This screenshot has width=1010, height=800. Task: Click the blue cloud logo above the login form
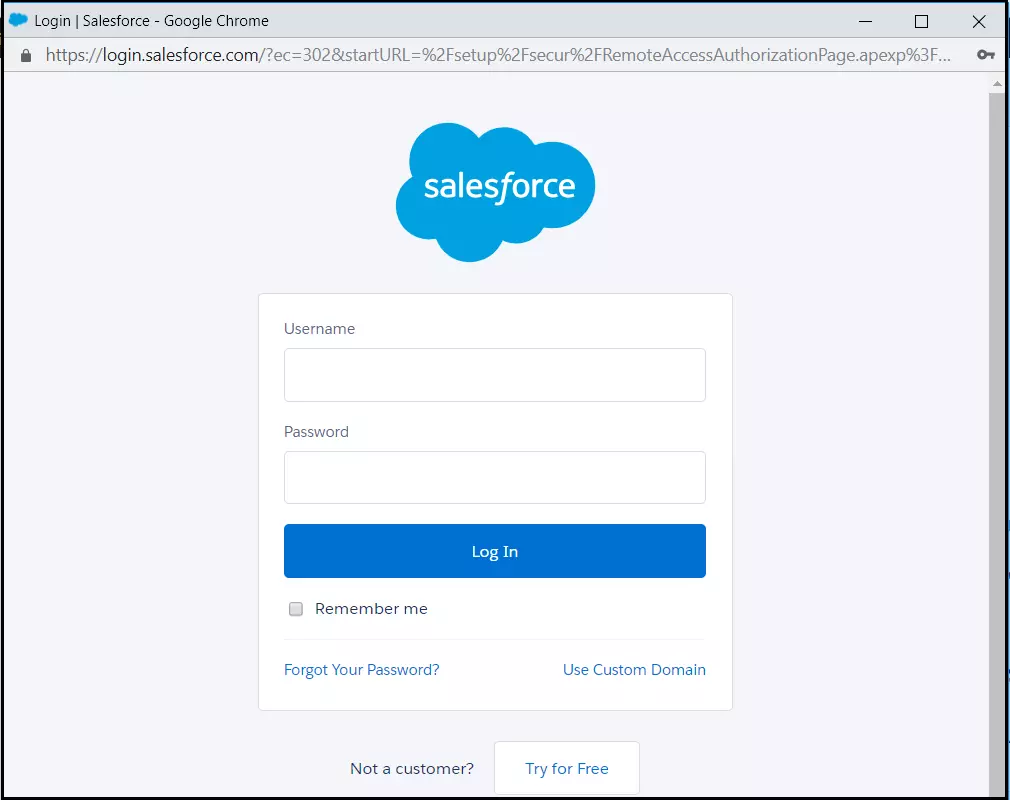point(495,190)
